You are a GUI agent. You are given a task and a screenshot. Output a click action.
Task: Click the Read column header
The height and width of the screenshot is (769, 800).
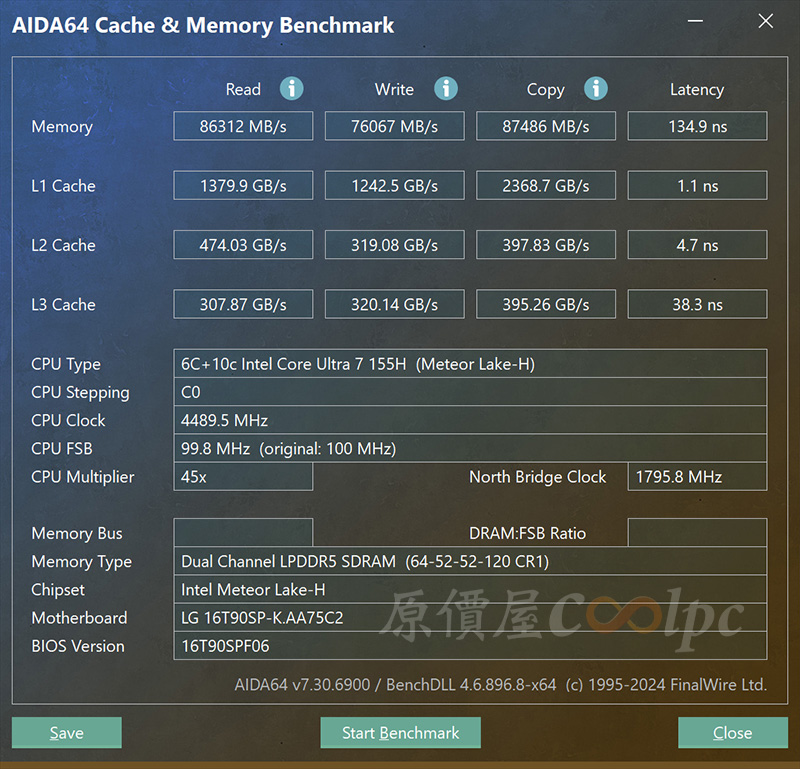click(243, 89)
